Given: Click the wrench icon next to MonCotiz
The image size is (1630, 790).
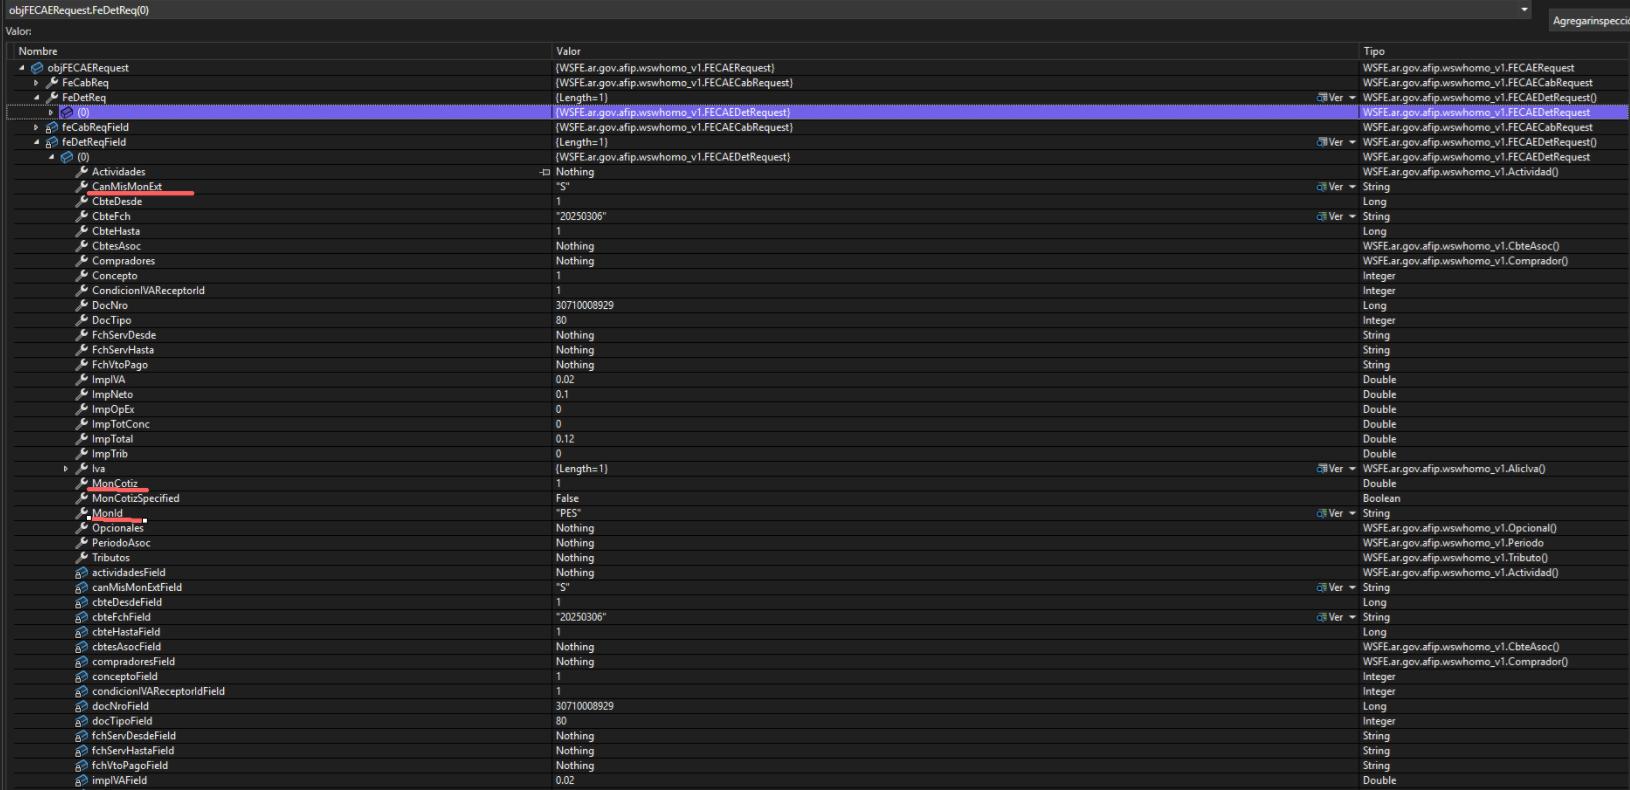Looking at the screenshot, I should (x=82, y=484).
